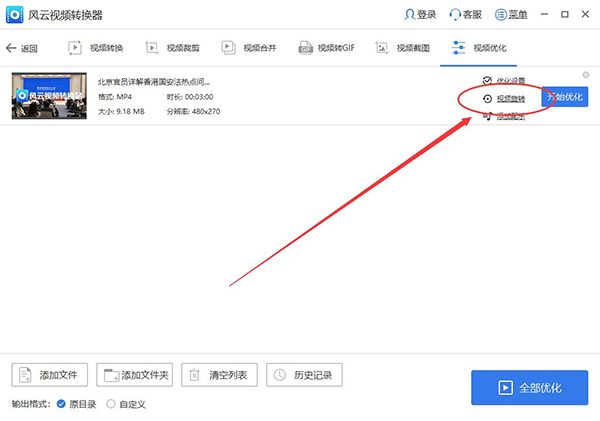Click the 添加配乐 music note icon
This screenshot has height=421, width=600.
(487, 116)
